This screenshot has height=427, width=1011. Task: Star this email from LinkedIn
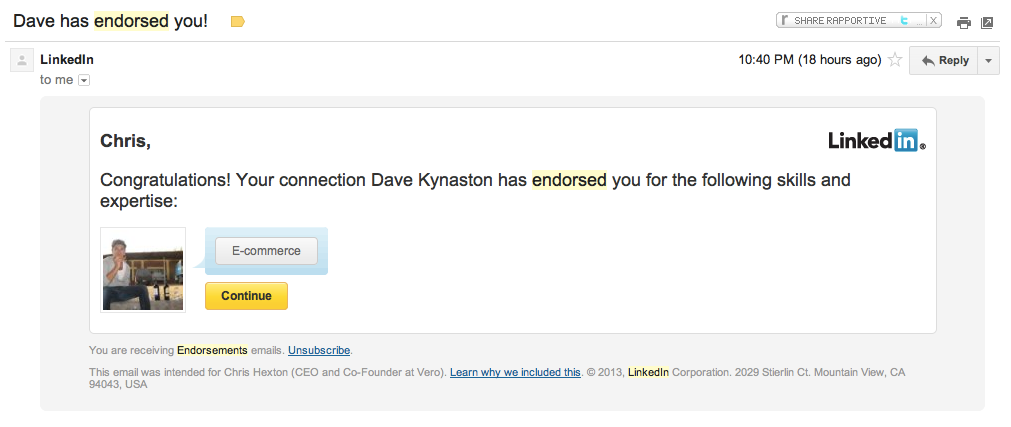[895, 60]
